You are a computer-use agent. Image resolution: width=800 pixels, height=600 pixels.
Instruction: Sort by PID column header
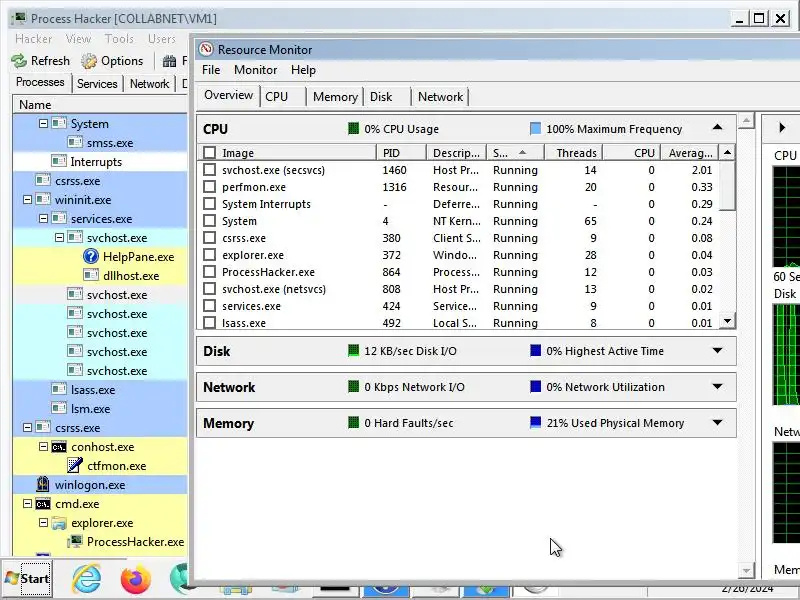point(401,153)
